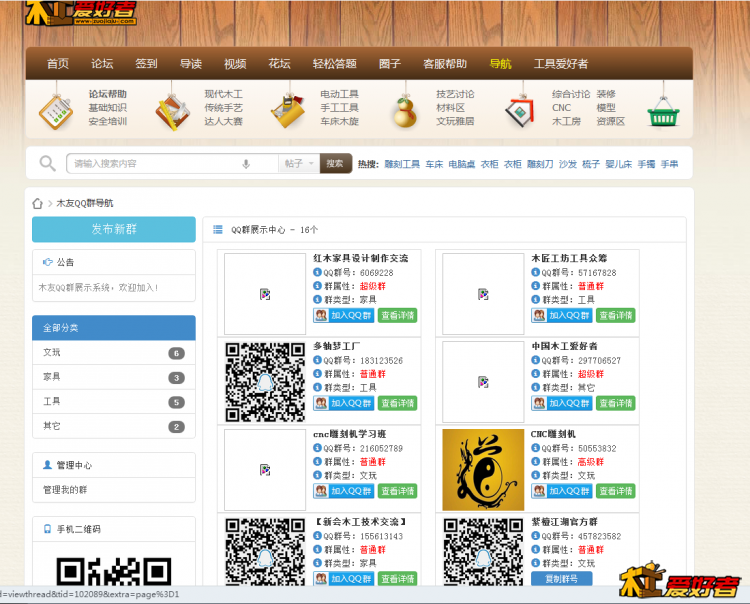
Task: View details of CNC雕刻机 group
Action: point(616,491)
